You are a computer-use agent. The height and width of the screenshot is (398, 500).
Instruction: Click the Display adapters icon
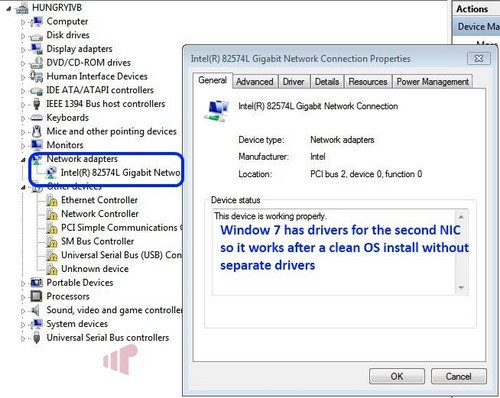coord(37,49)
